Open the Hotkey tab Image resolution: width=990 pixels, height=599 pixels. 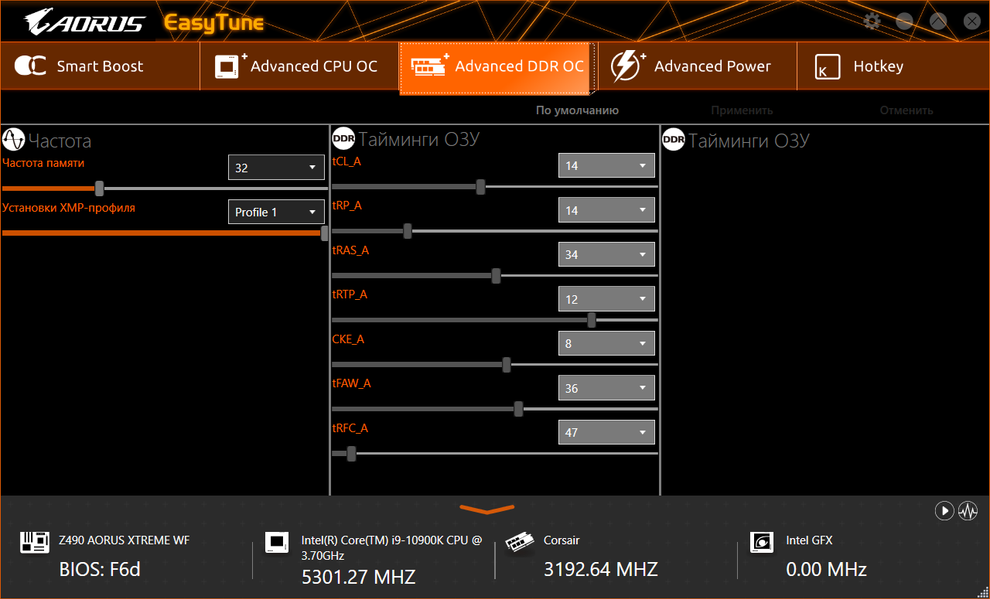pyautogui.click(x=893, y=66)
